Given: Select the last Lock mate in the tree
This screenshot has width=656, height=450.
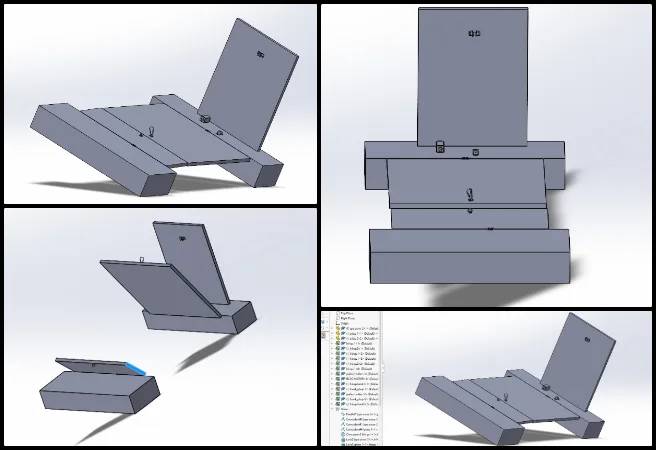Looking at the screenshot, I should (x=343, y=444).
